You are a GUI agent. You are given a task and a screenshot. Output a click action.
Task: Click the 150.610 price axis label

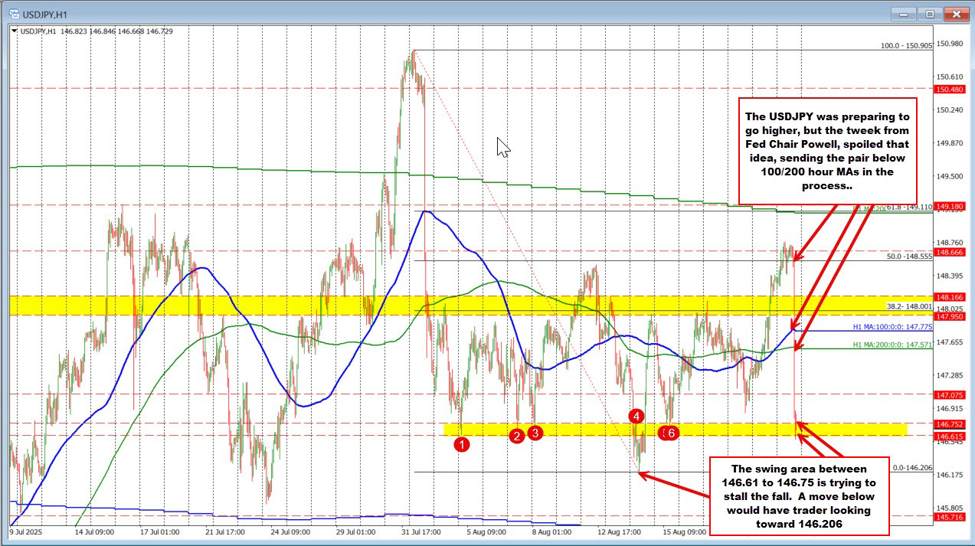pyautogui.click(x=950, y=77)
